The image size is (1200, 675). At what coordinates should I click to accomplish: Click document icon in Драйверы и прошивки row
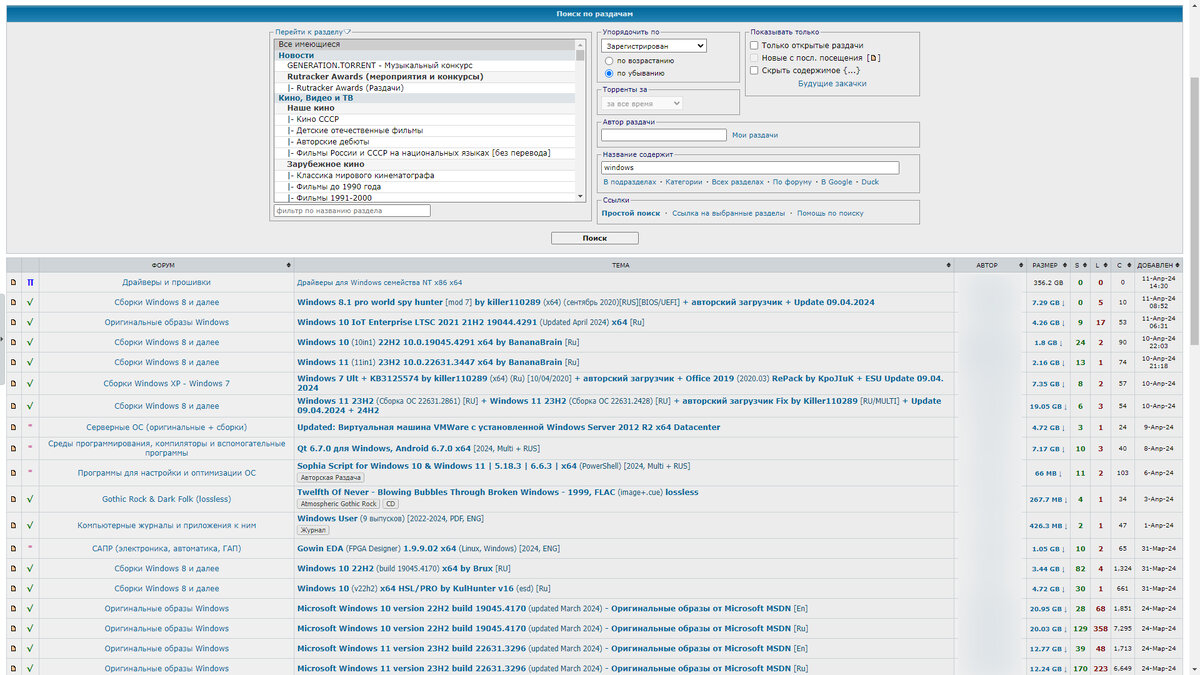[14, 283]
